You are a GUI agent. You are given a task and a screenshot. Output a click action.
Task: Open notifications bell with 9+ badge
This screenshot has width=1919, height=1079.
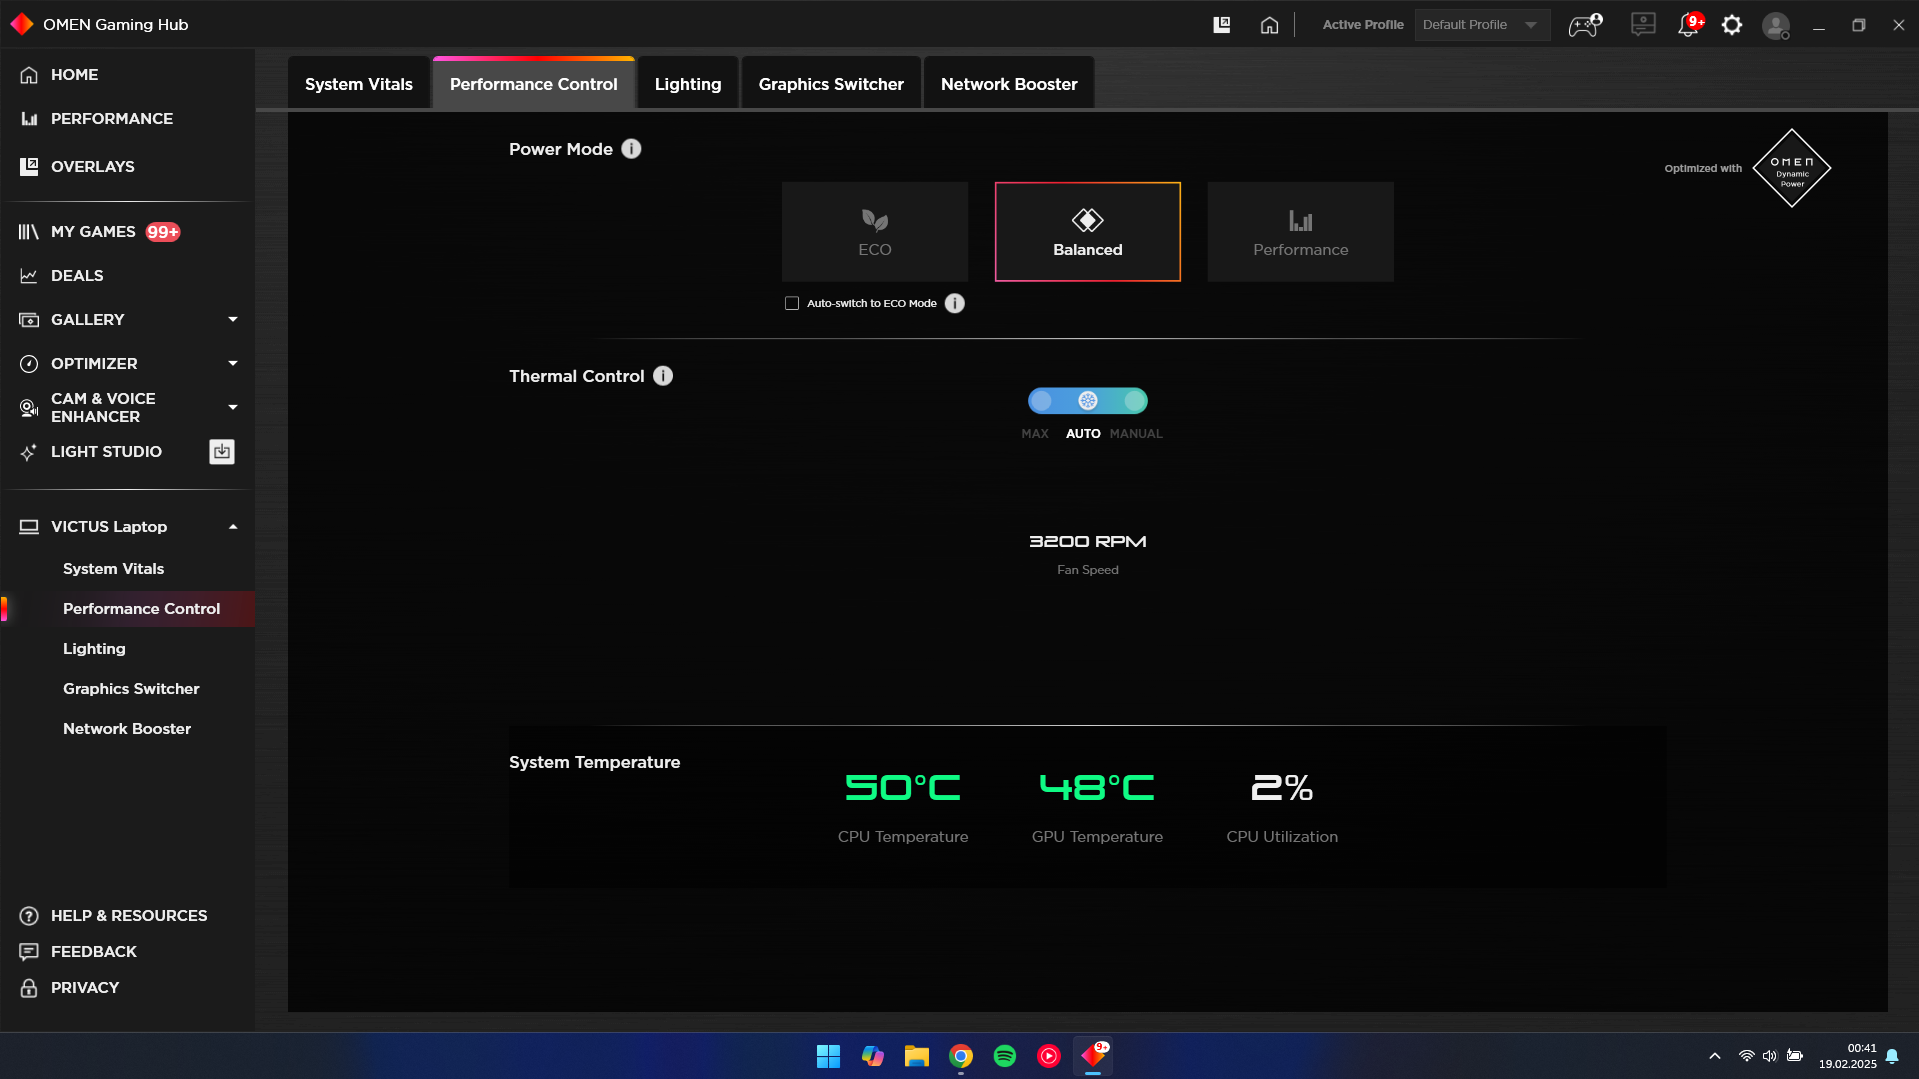[x=1690, y=25]
